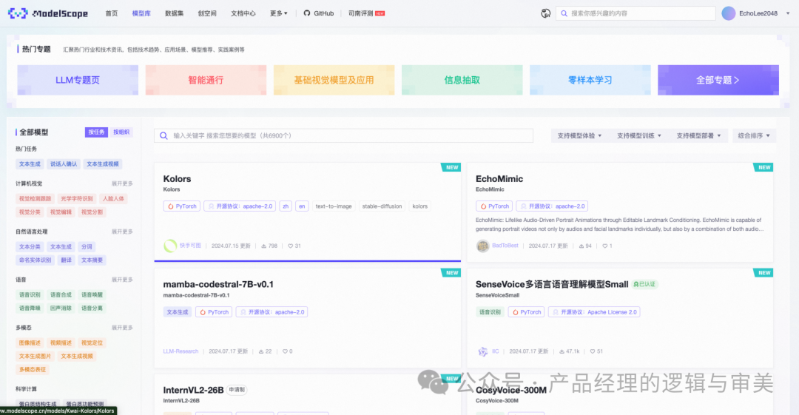Expand more under 多模态 section

click(122, 328)
